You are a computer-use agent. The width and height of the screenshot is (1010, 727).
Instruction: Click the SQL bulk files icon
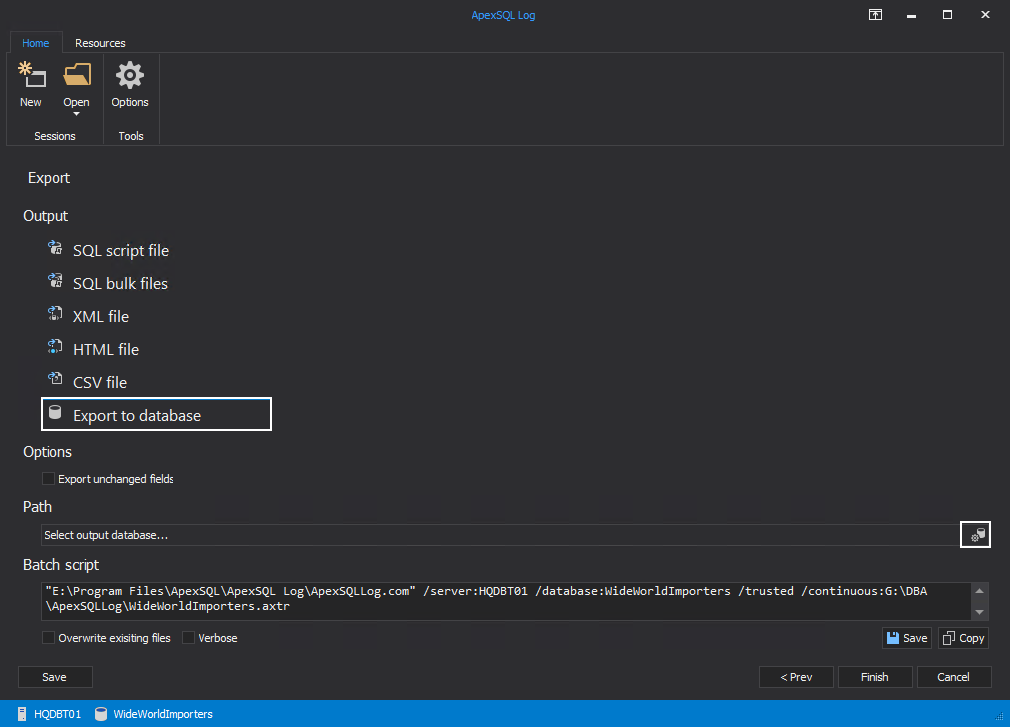(x=55, y=281)
